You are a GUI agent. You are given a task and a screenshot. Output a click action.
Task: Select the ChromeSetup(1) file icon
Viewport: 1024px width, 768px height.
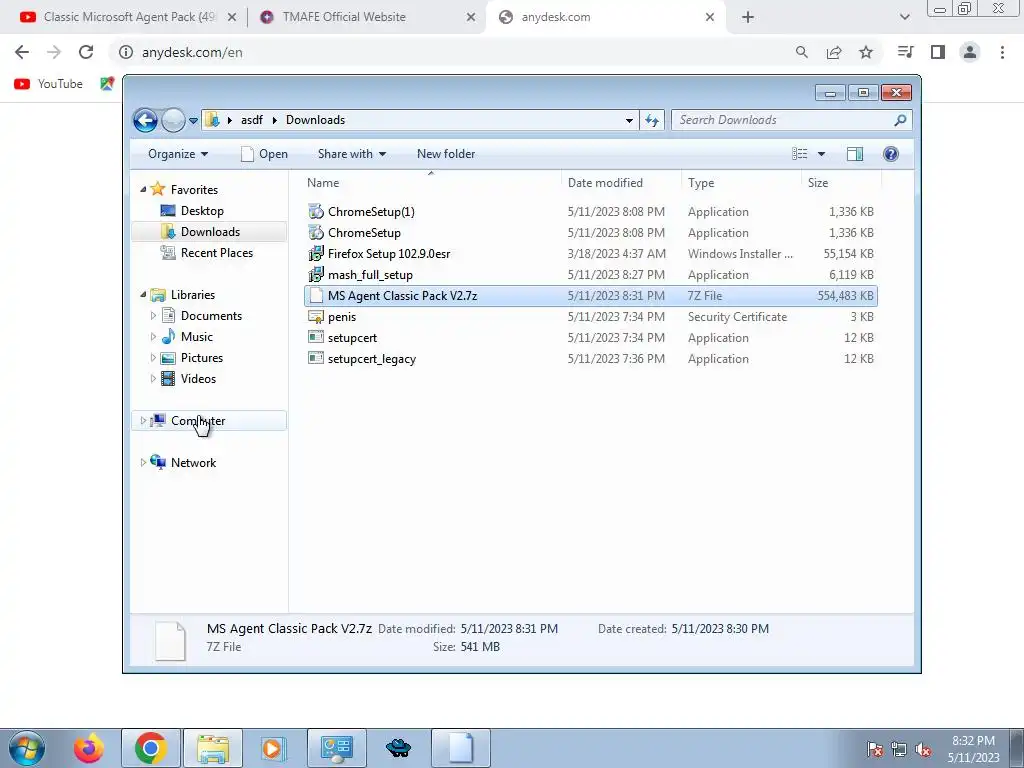tap(316, 212)
